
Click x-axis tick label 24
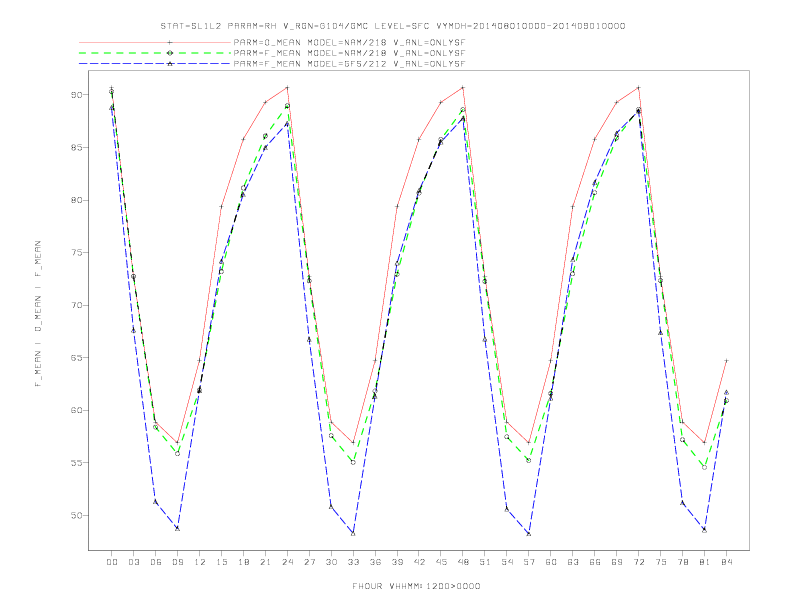[287, 562]
